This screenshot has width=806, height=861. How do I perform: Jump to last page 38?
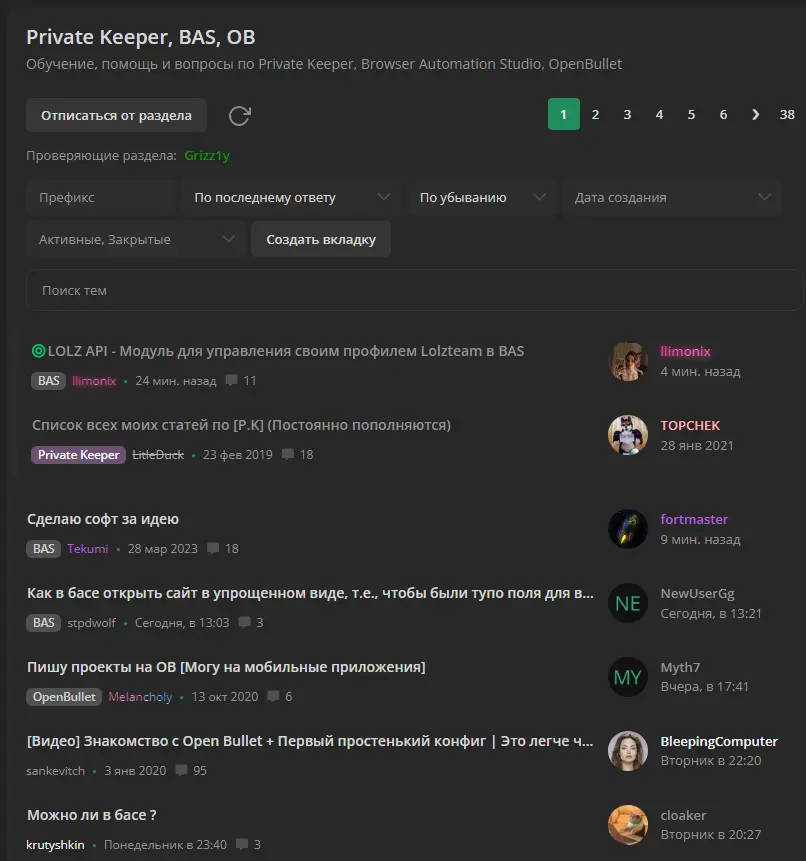787,115
